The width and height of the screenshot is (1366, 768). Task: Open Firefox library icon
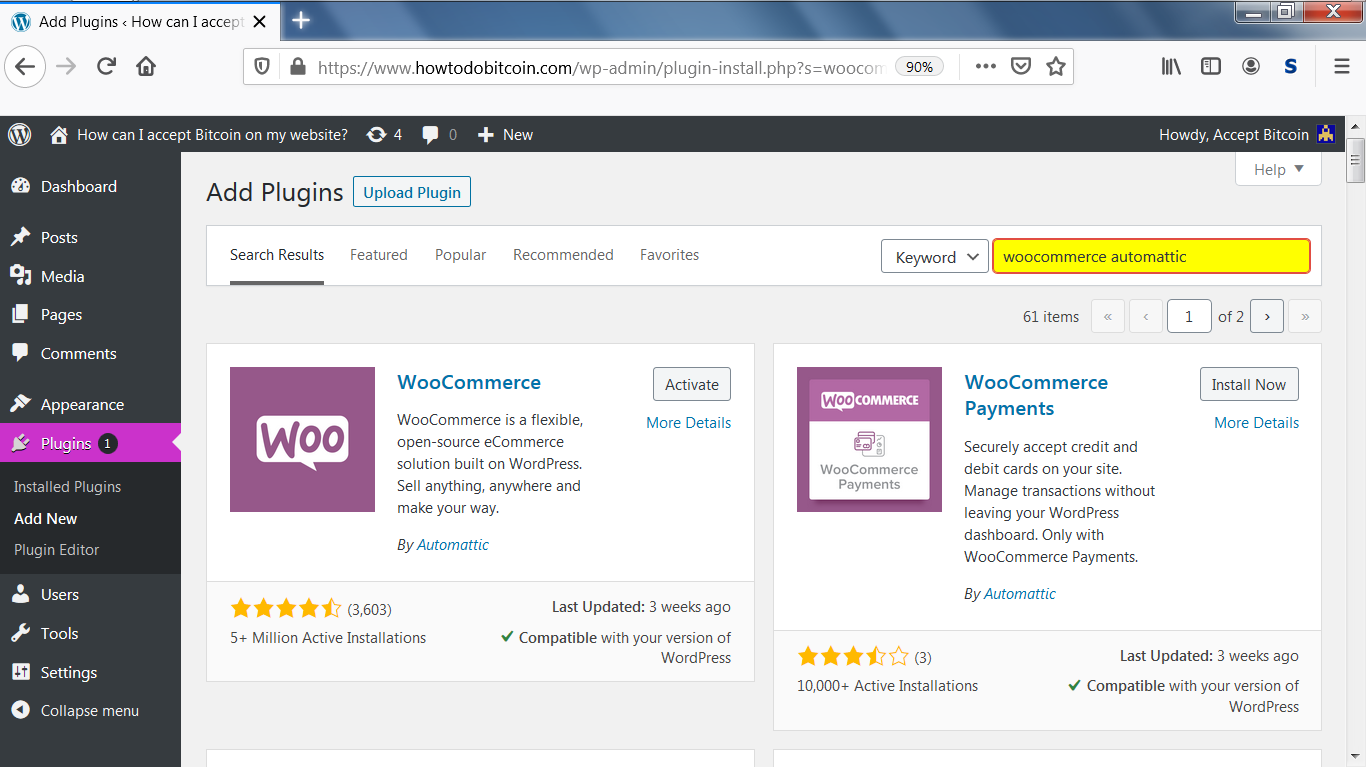point(1171,67)
